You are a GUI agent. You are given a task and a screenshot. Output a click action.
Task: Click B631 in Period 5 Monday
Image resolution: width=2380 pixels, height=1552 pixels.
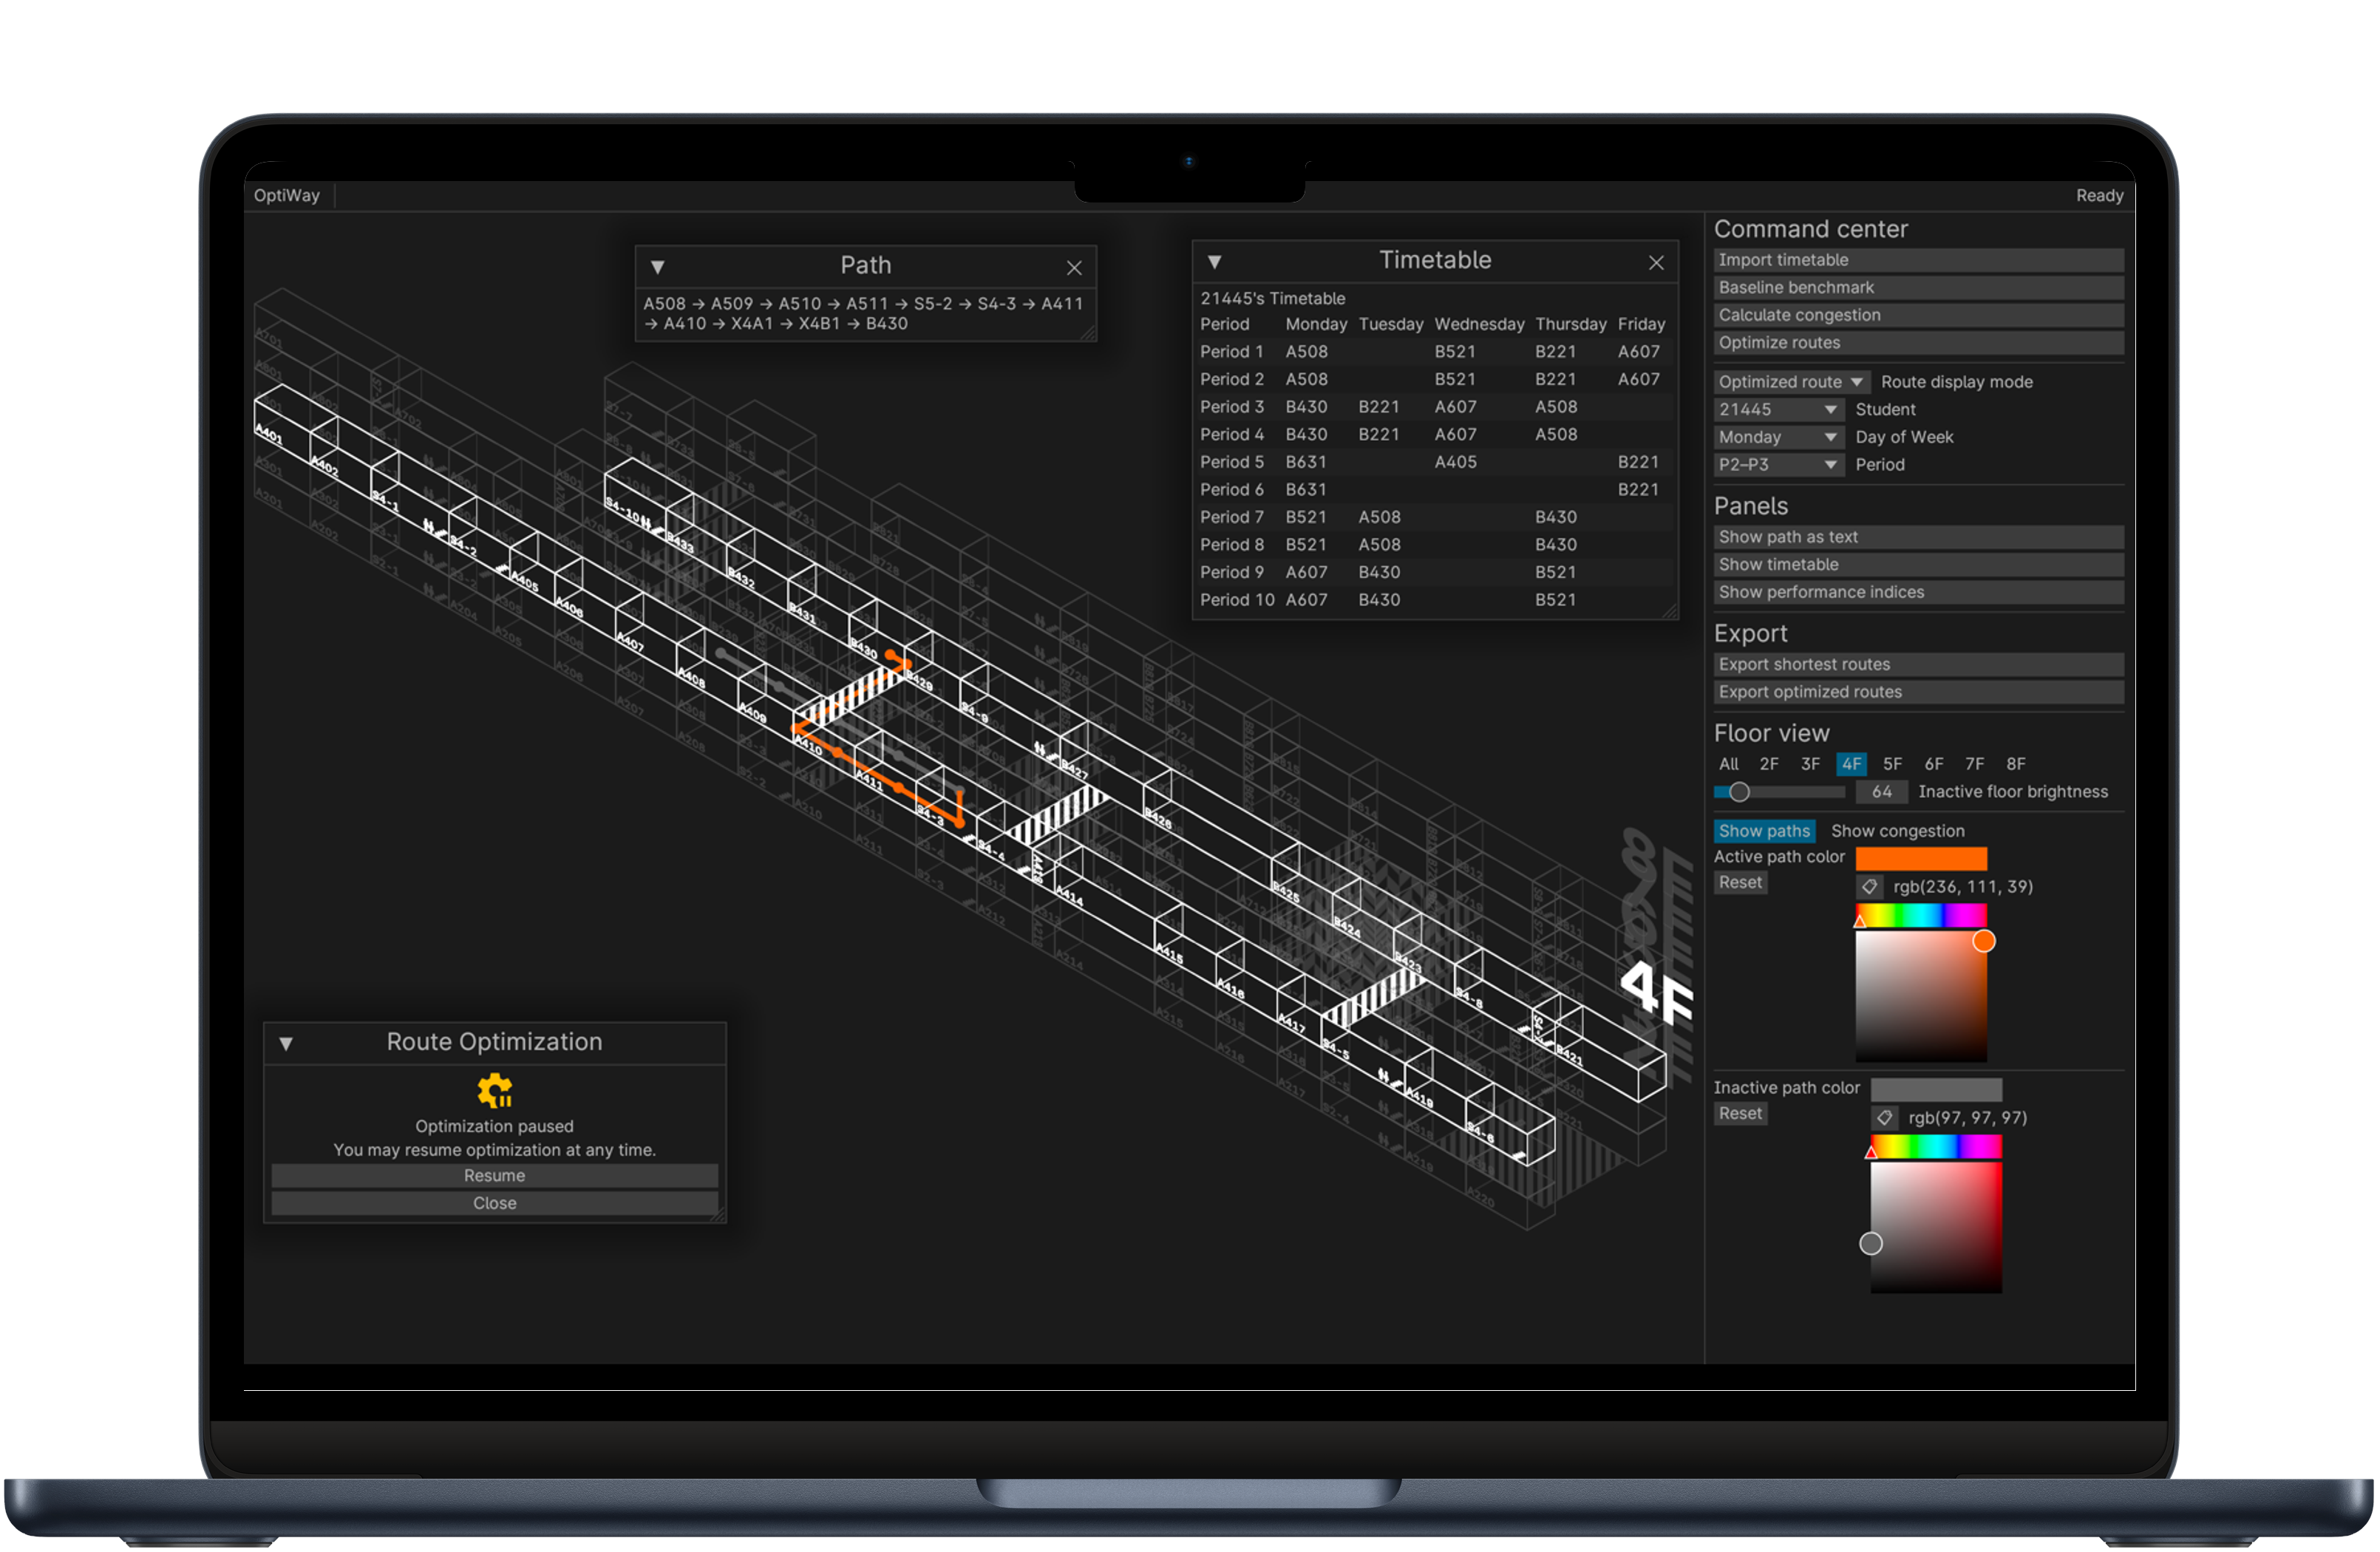pyautogui.click(x=1305, y=462)
